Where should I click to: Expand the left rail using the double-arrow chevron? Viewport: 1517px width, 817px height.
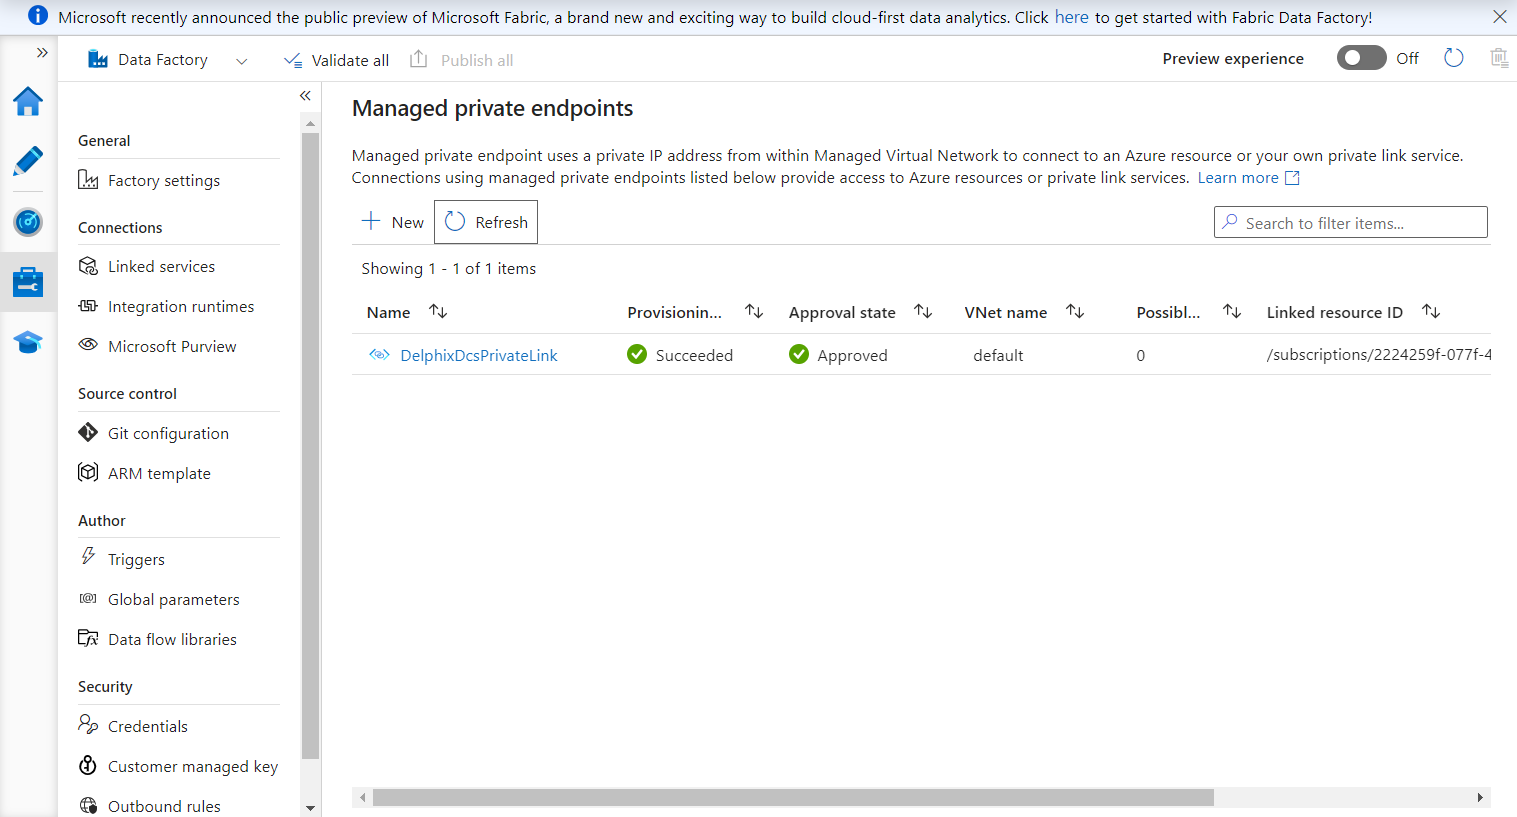coord(42,53)
